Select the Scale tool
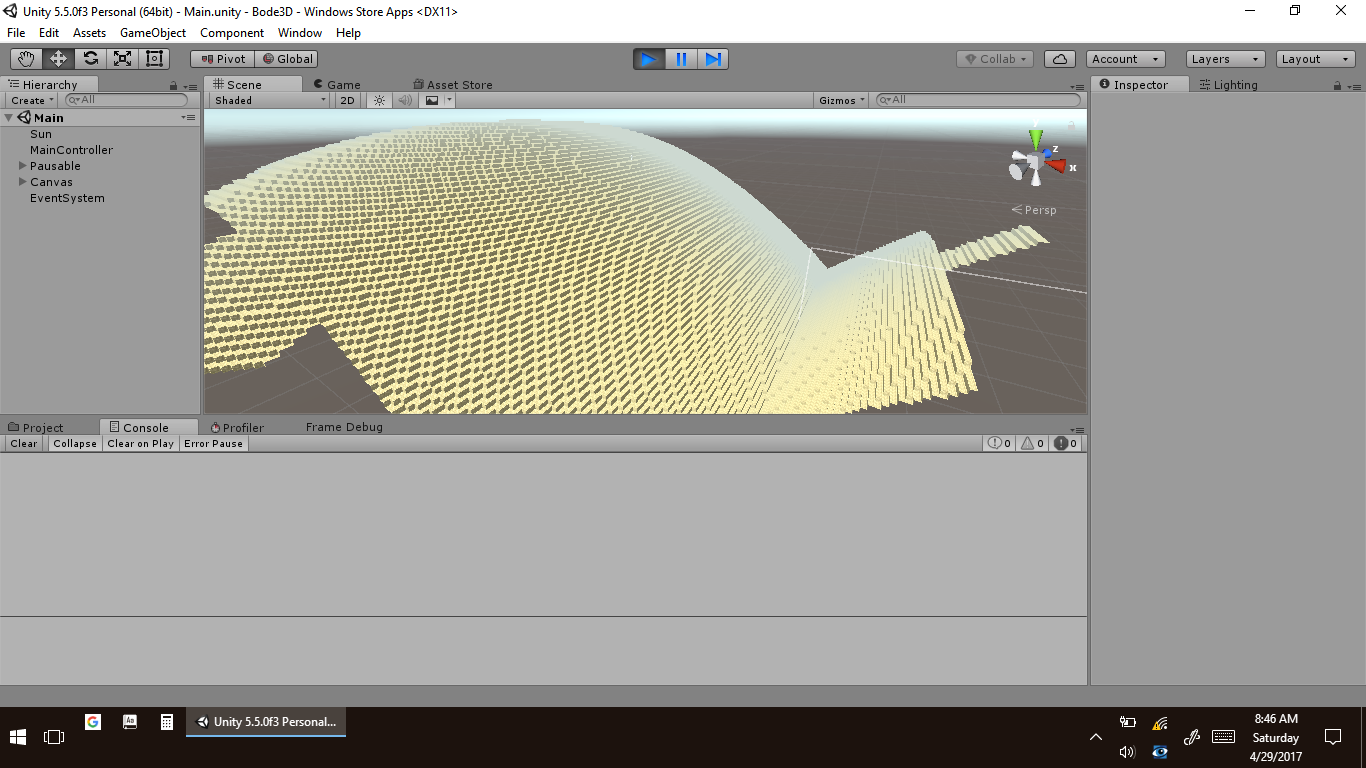Screen dimensions: 1366x768 coord(122,59)
